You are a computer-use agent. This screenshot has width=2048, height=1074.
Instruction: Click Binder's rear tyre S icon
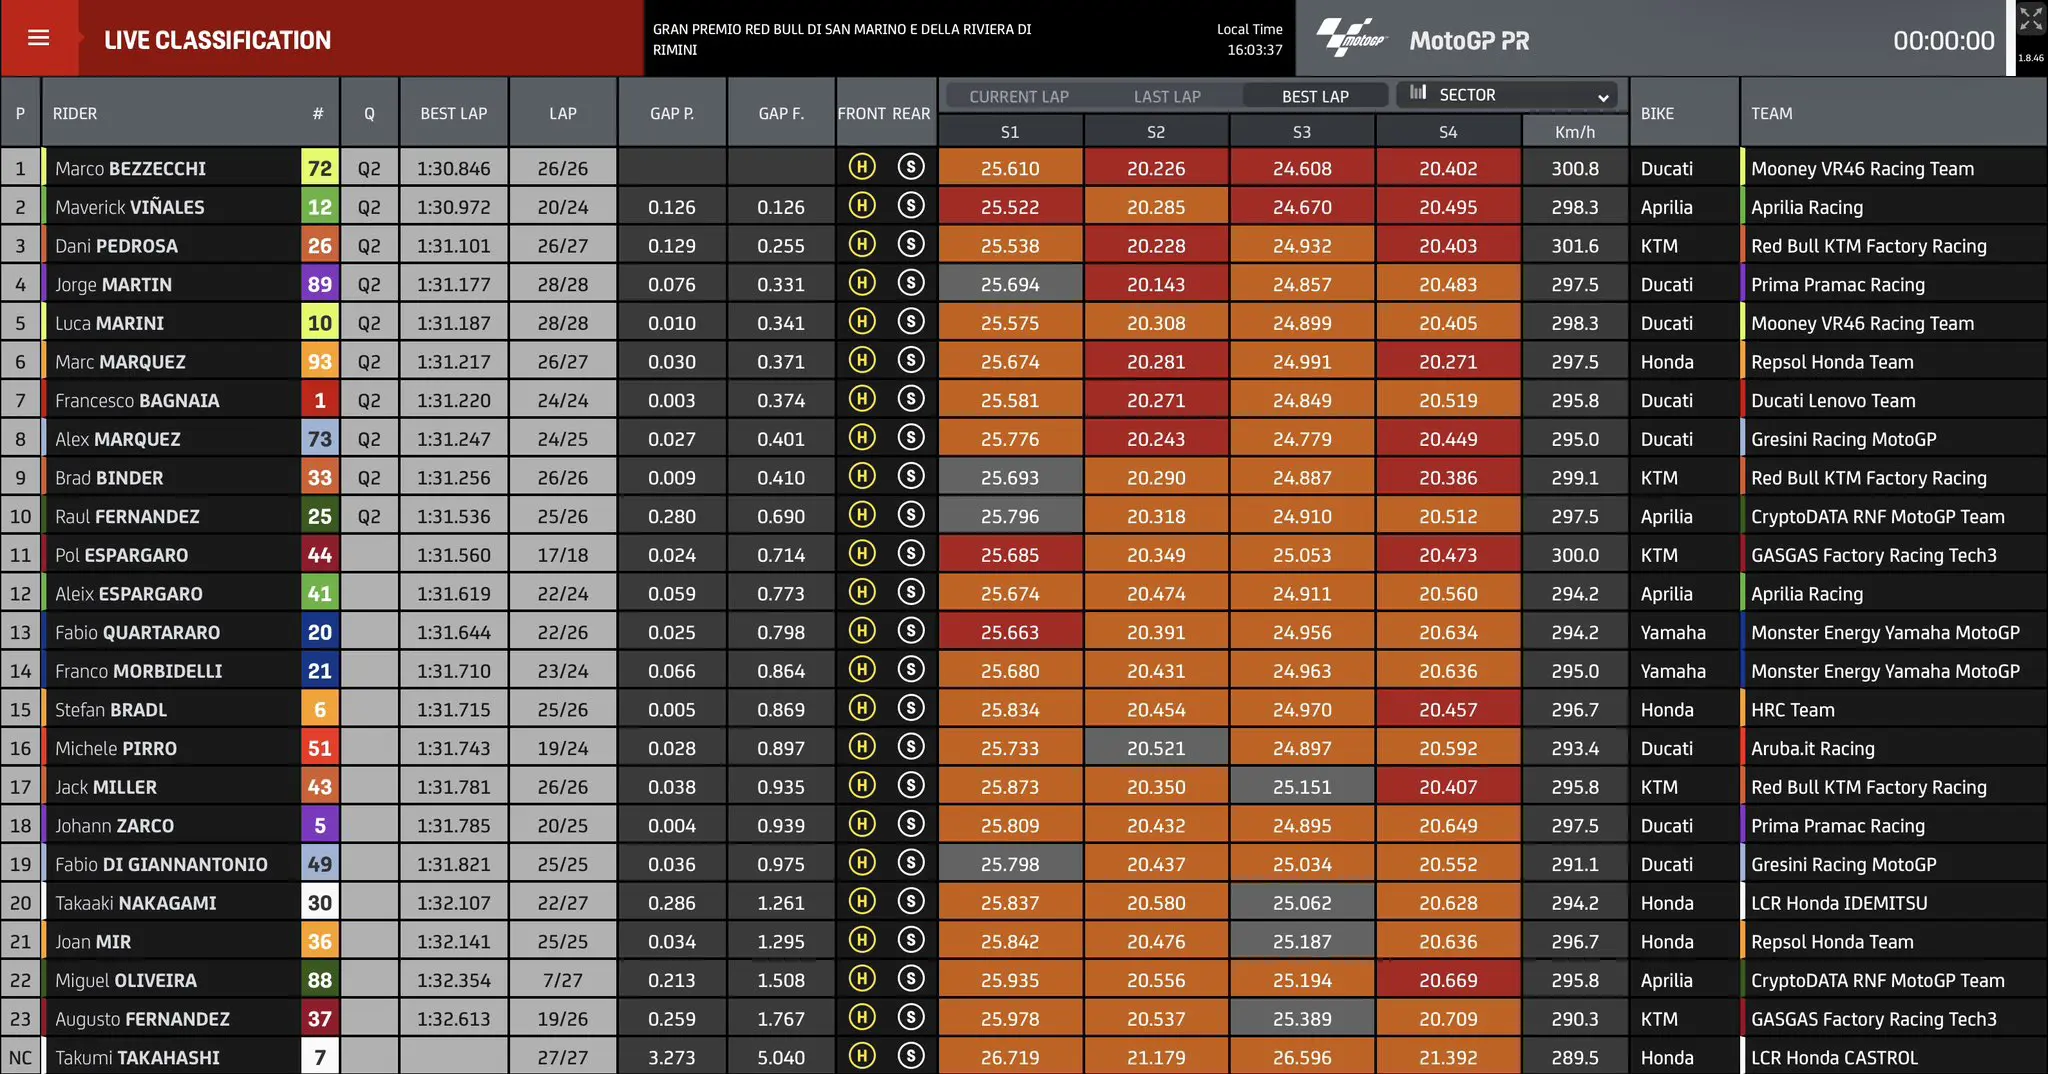point(910,476)
